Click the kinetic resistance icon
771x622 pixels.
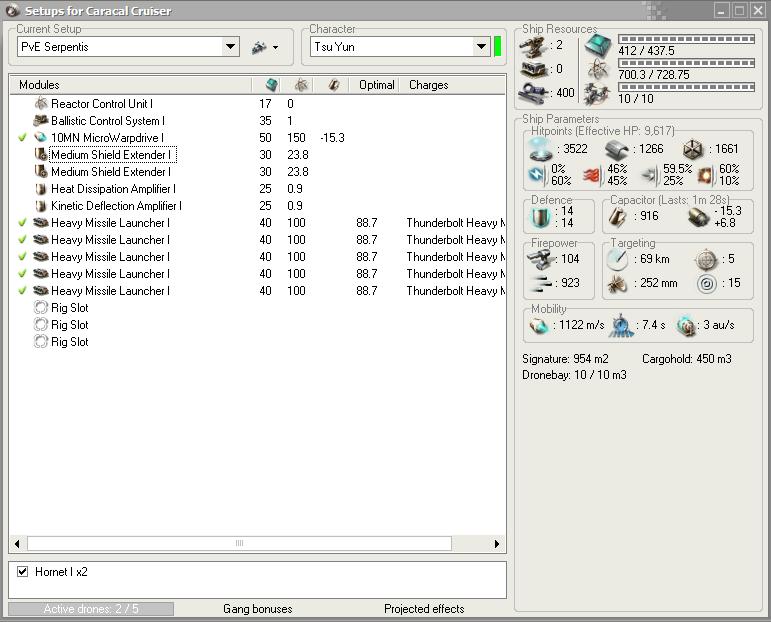(x=649, y=175)
